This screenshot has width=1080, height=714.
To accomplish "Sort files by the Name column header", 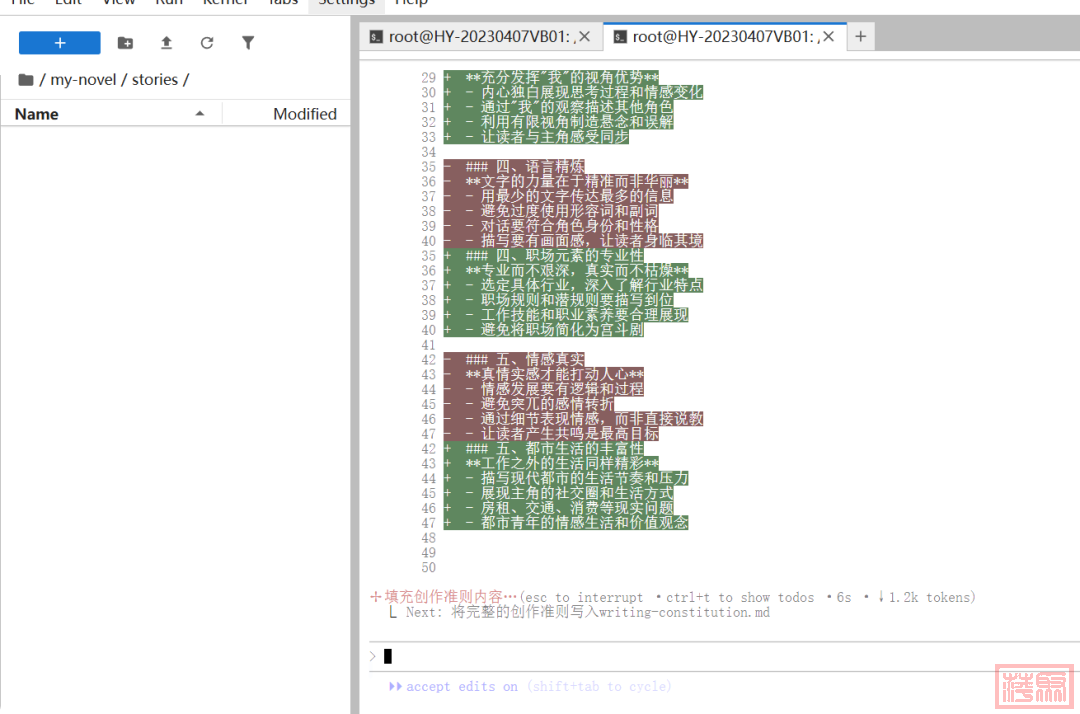I will click(37, 114).
